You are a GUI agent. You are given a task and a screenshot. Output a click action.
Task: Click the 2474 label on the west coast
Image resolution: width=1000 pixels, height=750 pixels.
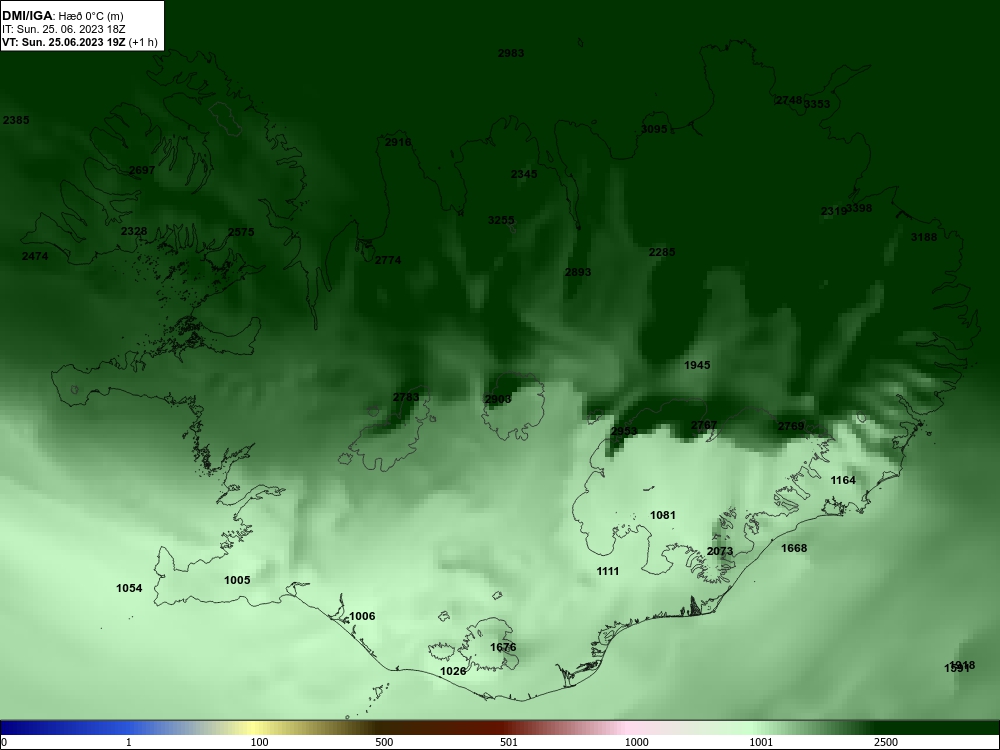click(x=34, y=256)
